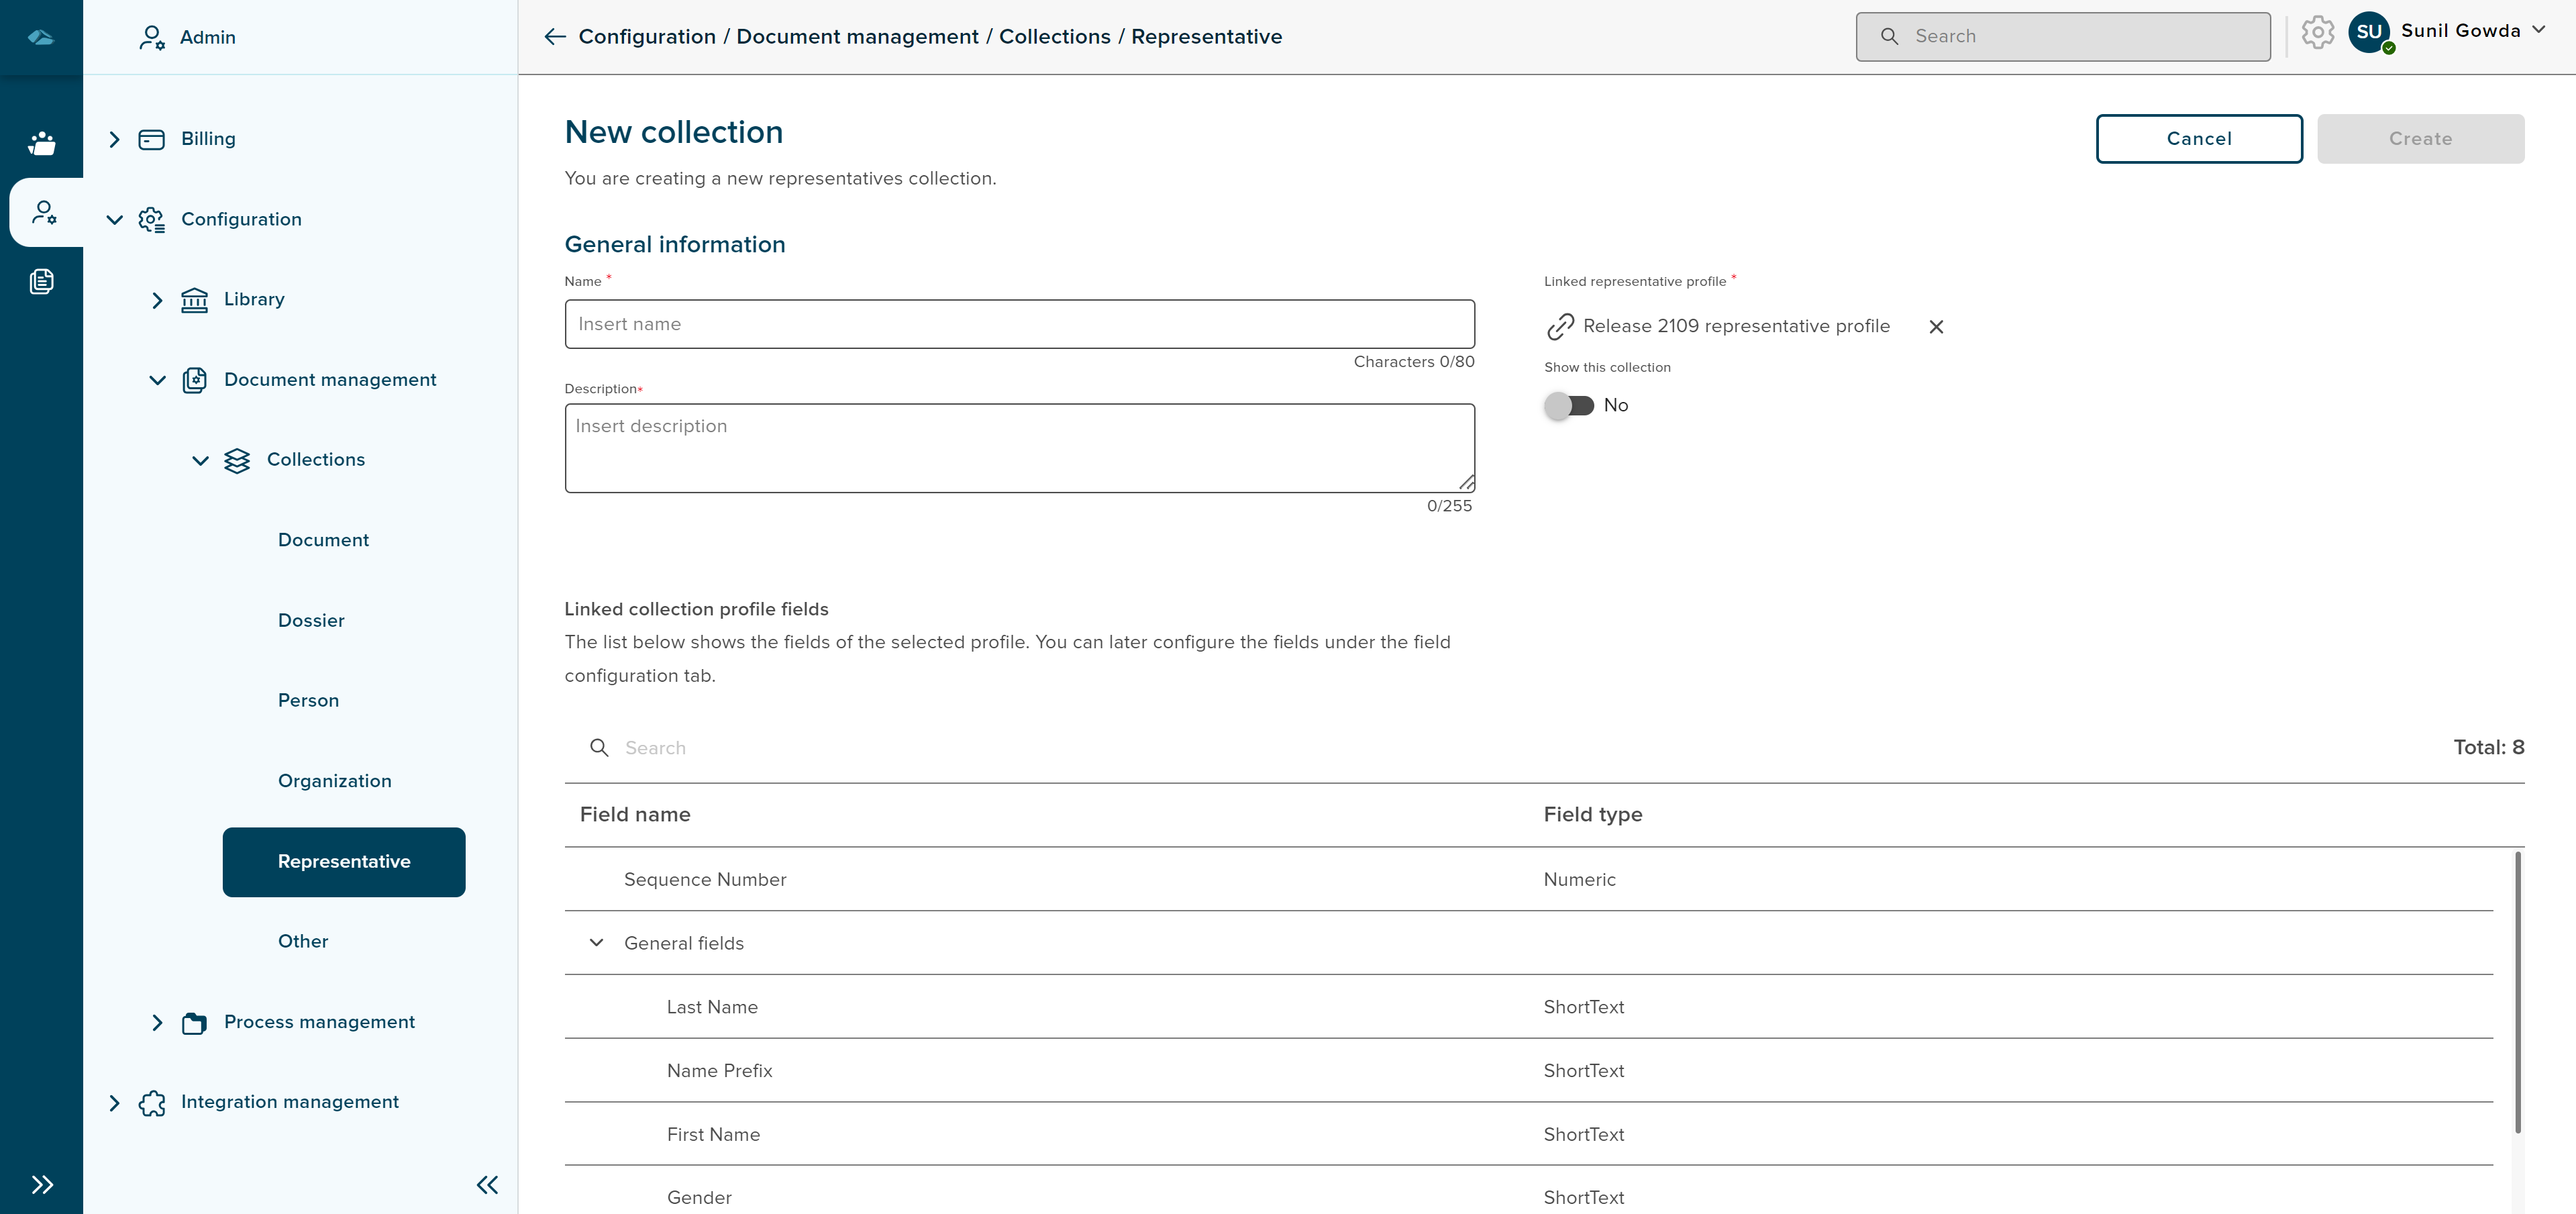
Task: Select Dossier under Collections
Action: [x=310, y=620]
